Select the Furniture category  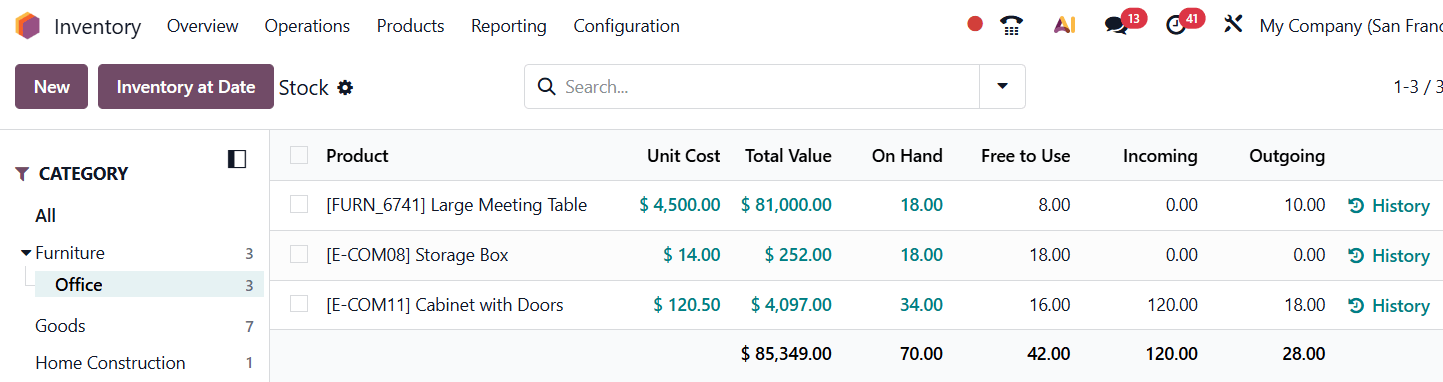tap(70, 253)
